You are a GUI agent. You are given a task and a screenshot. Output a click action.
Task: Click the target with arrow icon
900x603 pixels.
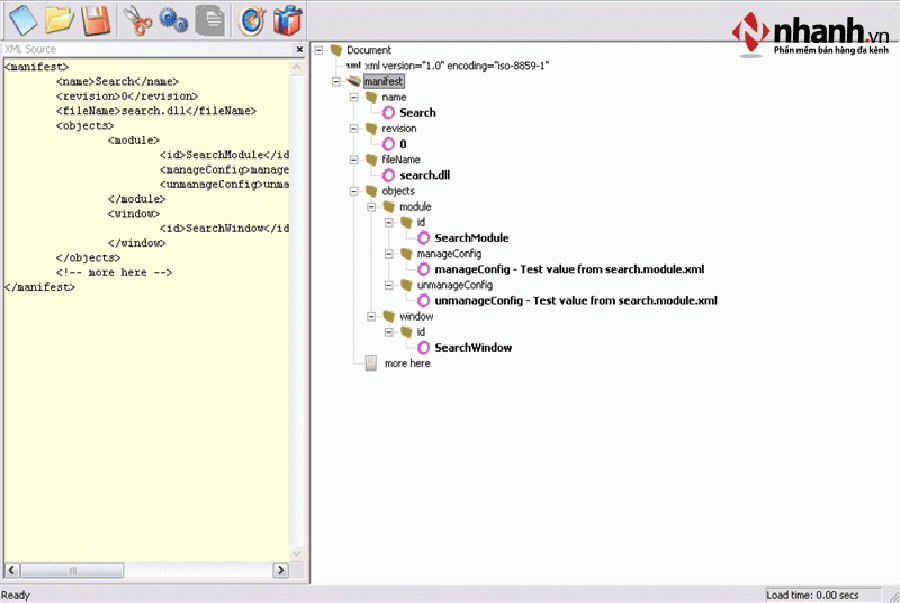(x=251, y=18)
